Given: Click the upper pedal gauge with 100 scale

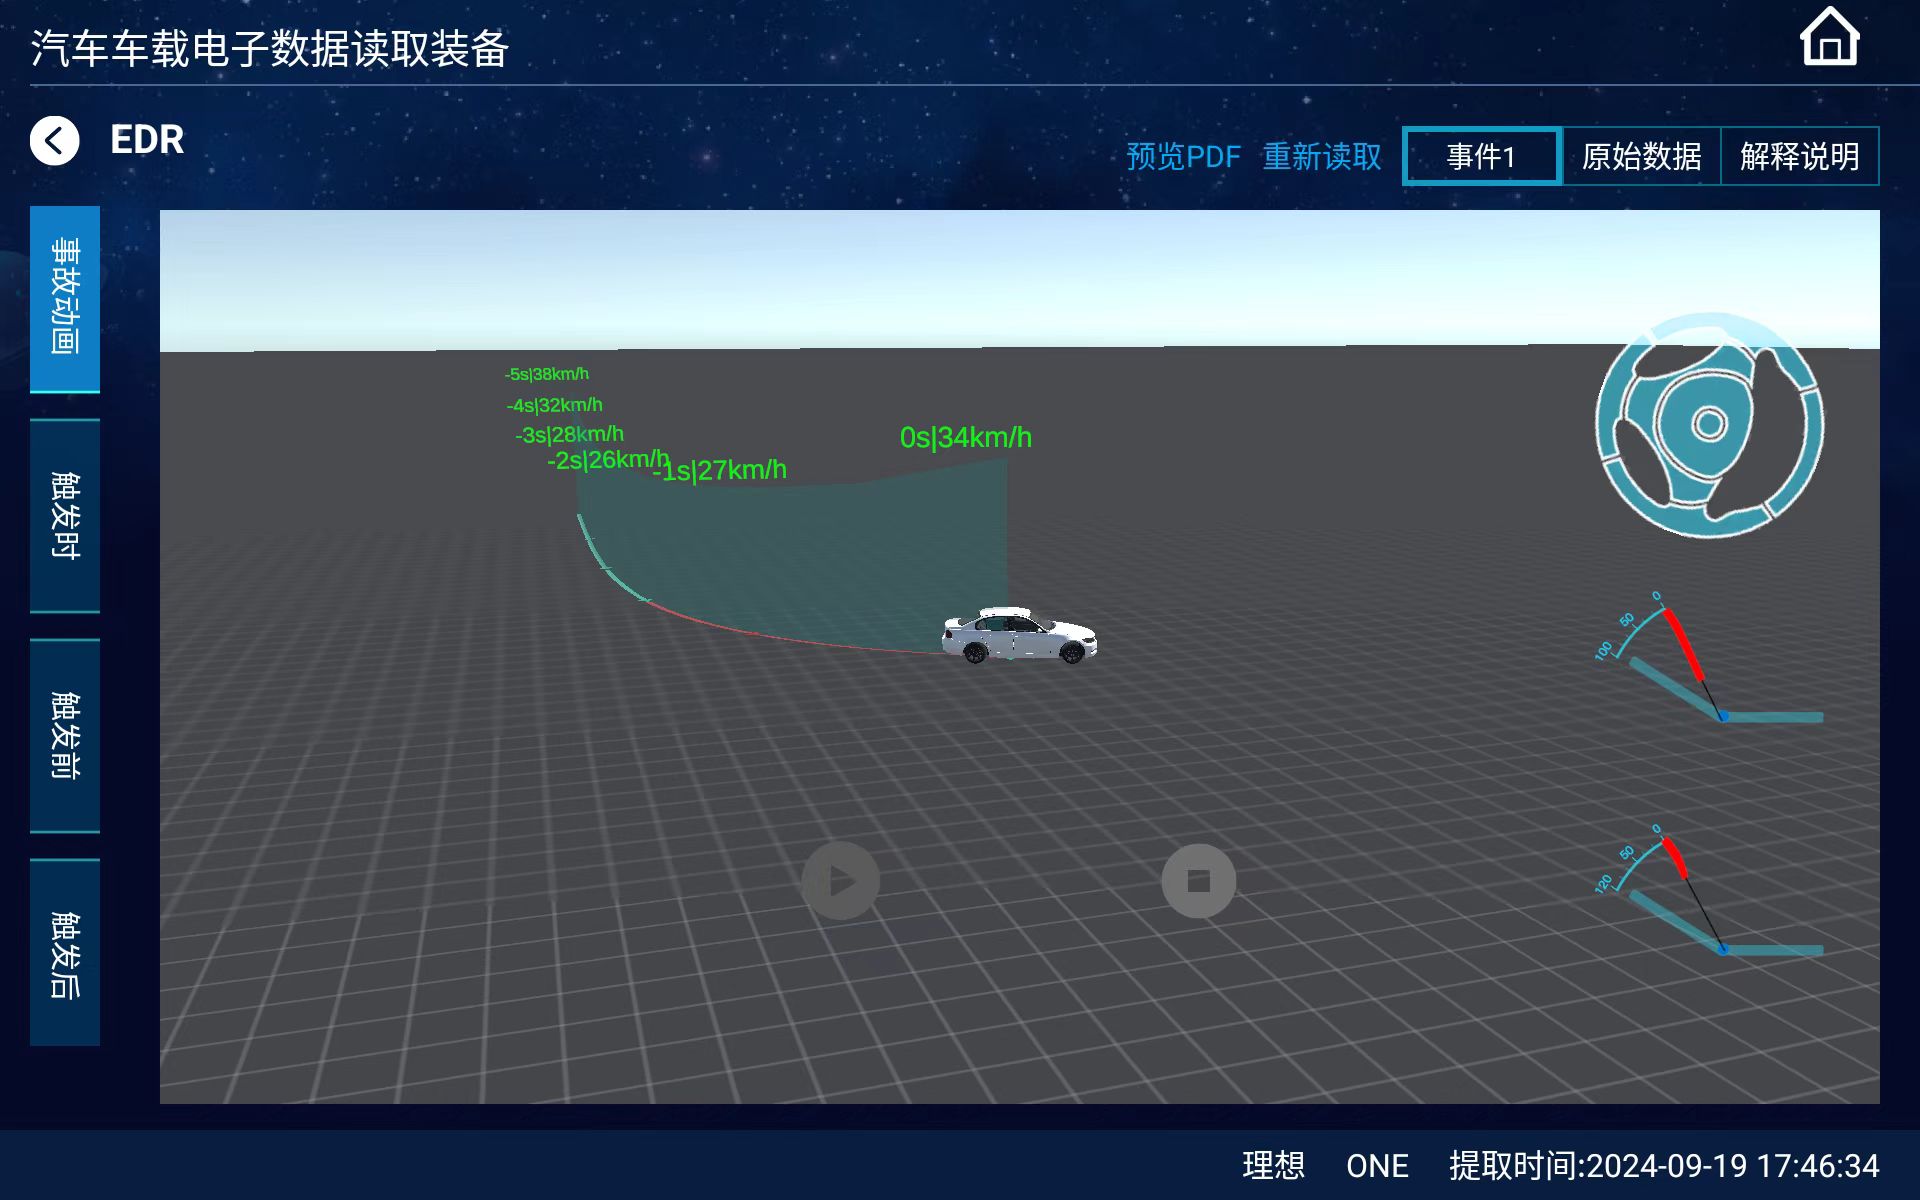Looking at the screenshot, I should 1708,657.
